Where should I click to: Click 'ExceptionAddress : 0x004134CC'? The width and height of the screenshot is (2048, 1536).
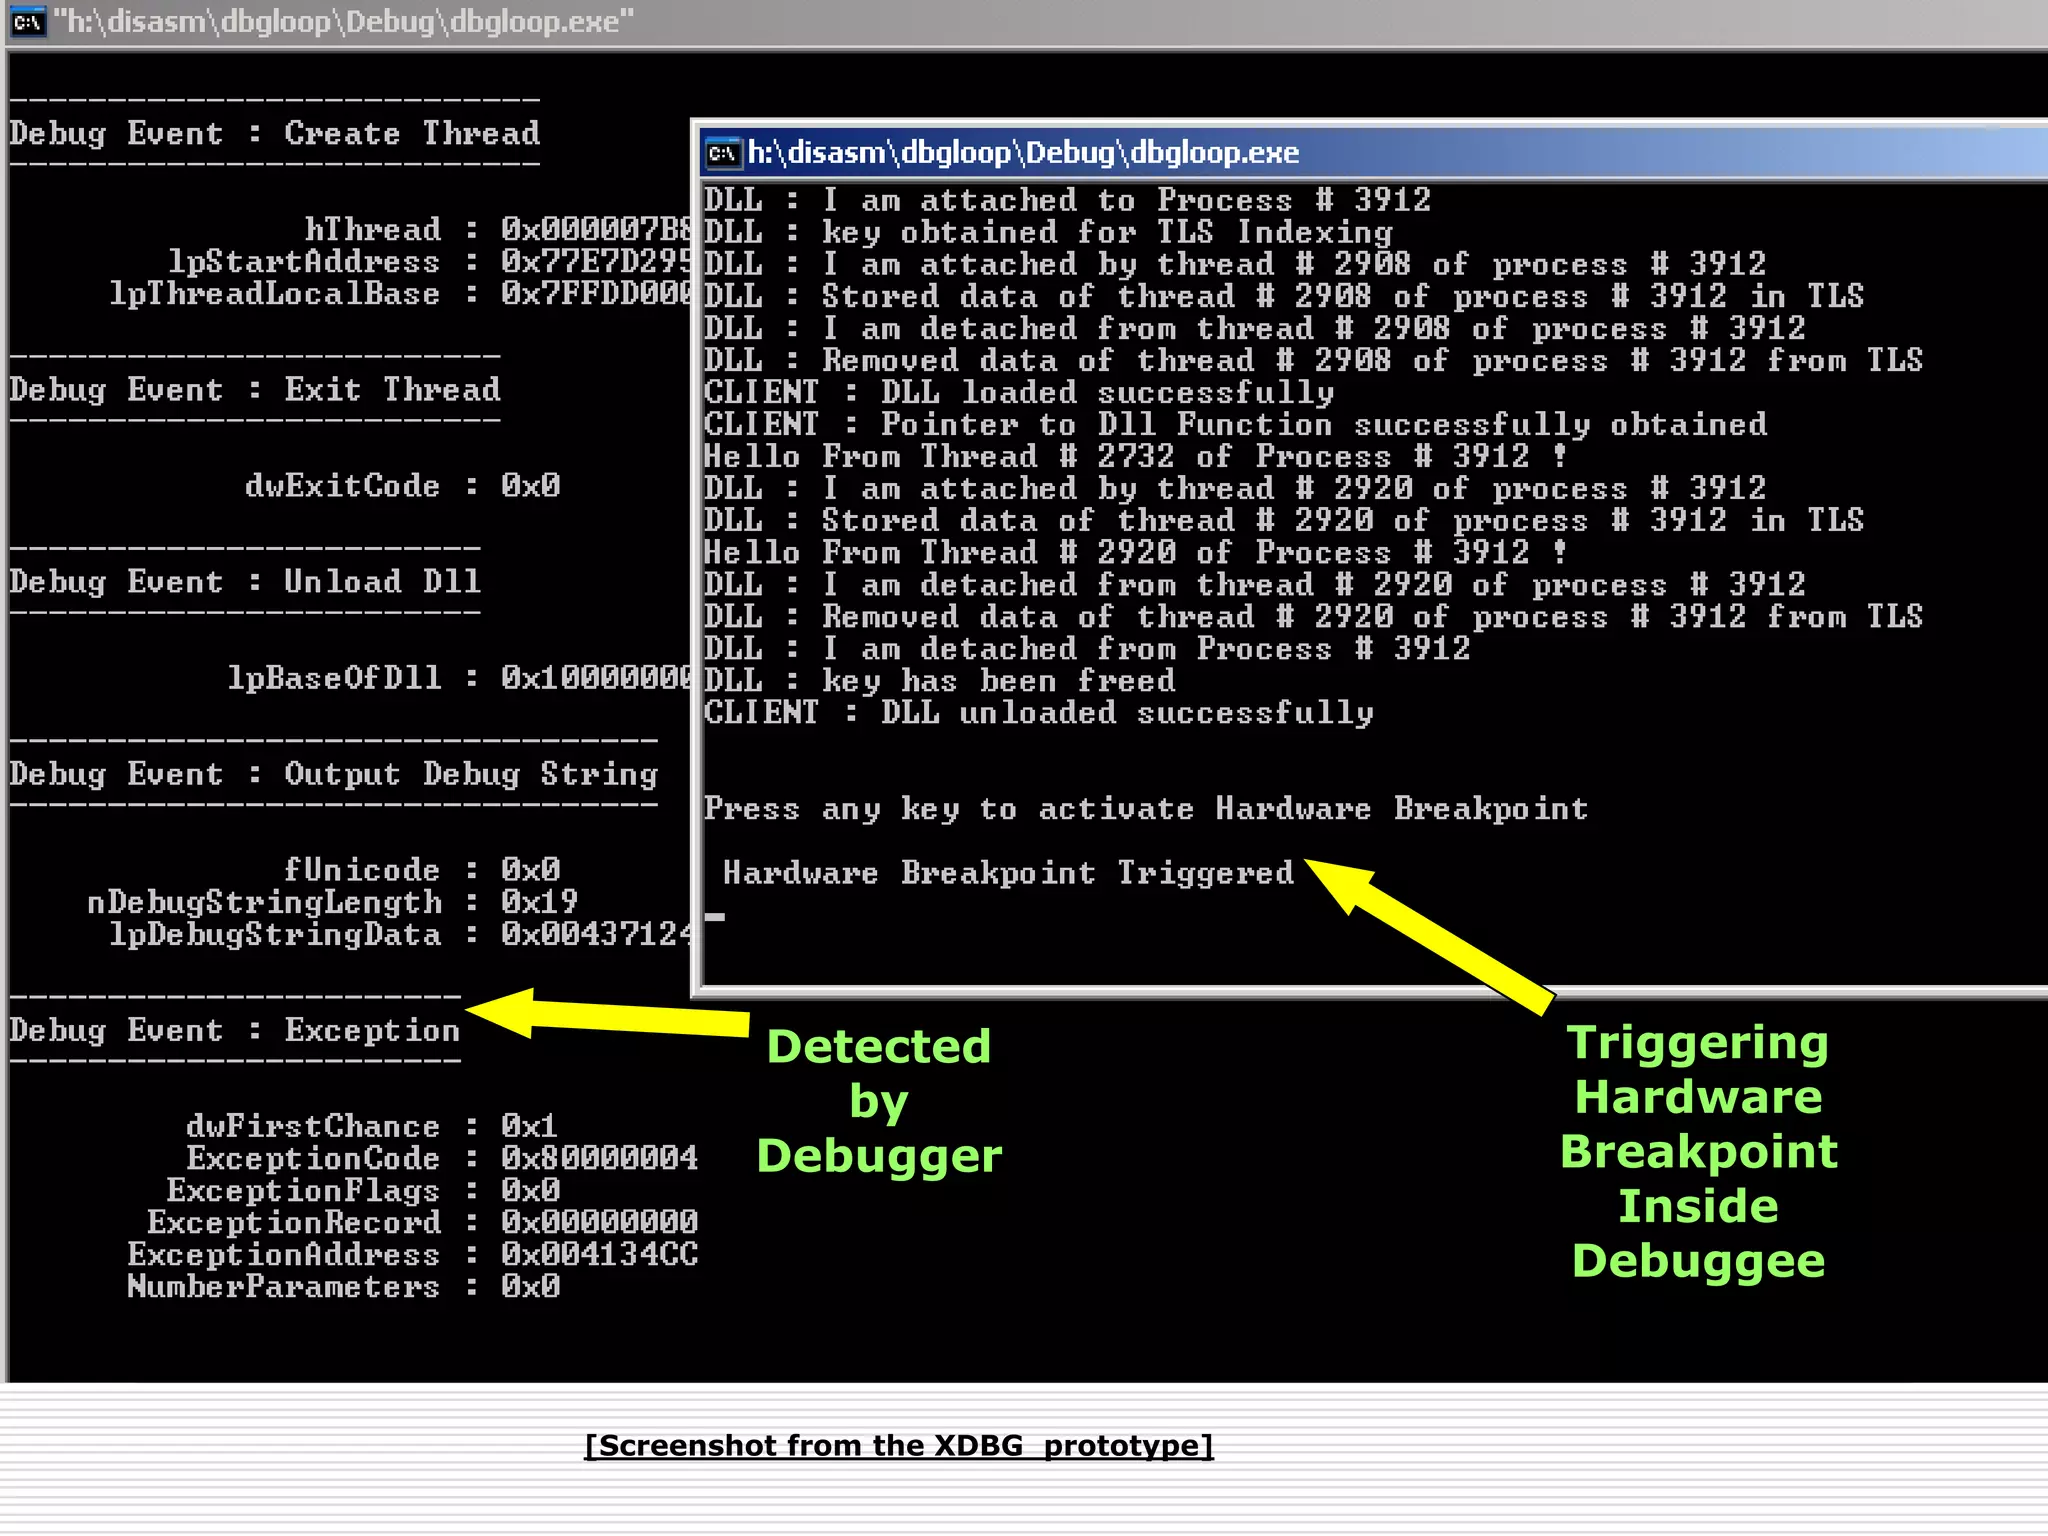[x=412, y=1254]
